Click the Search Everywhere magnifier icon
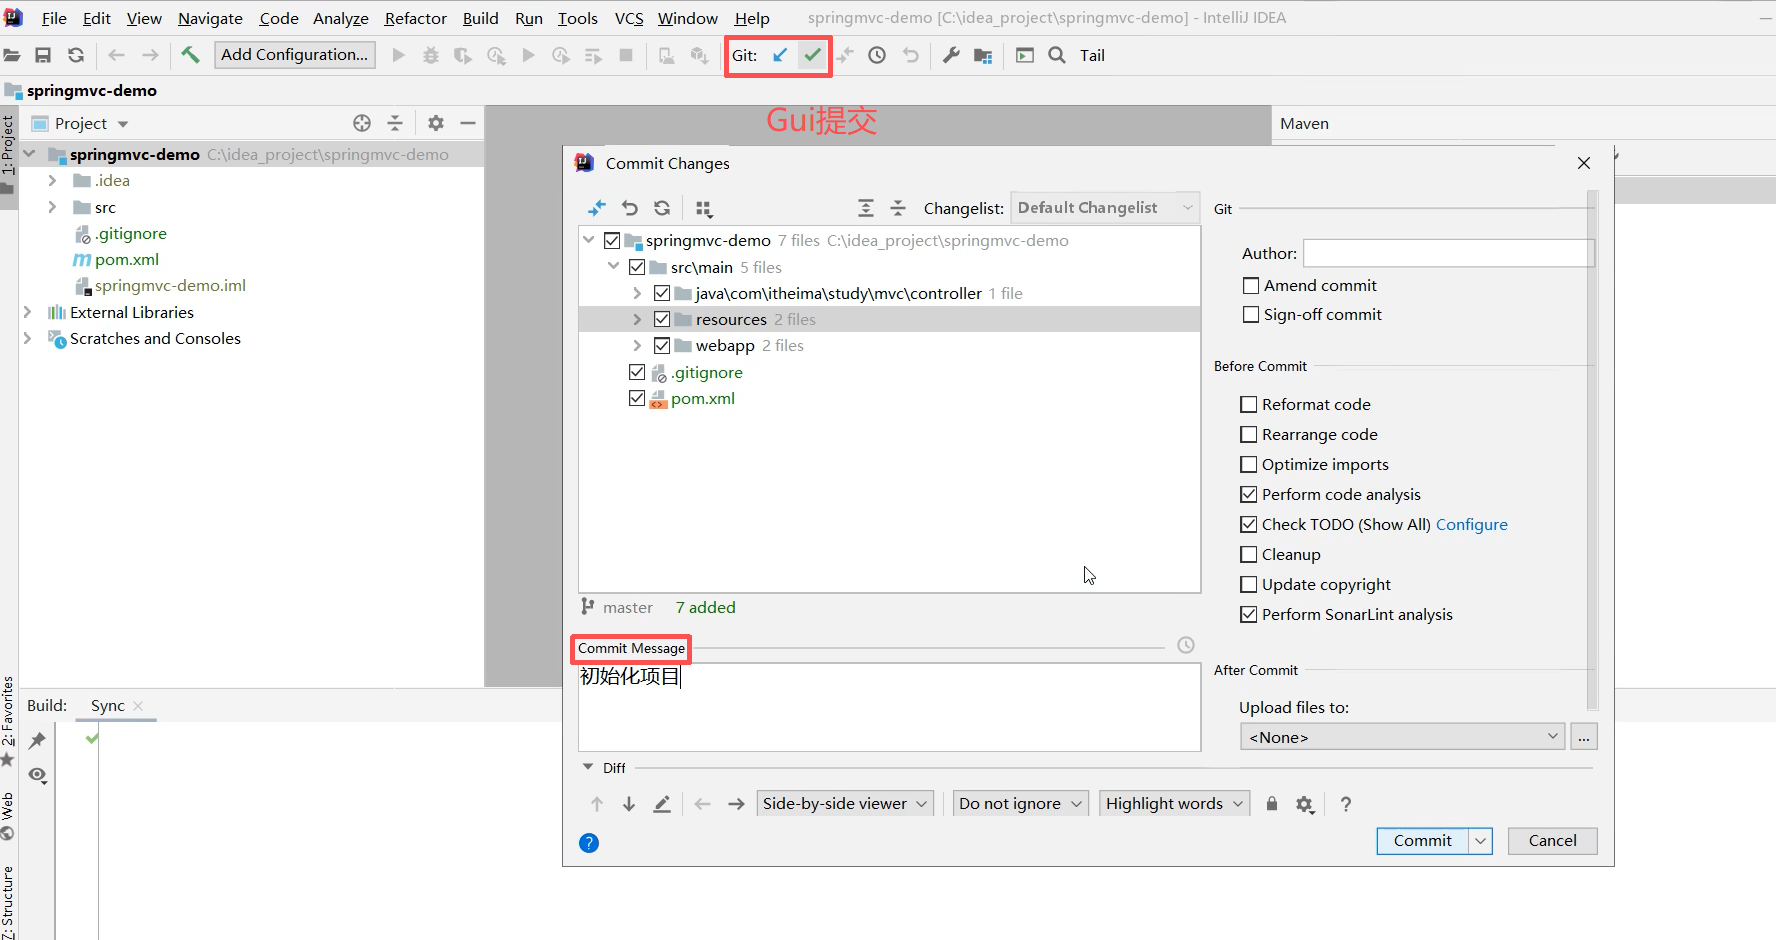 pyautogui.click(x=1057, y=55)
